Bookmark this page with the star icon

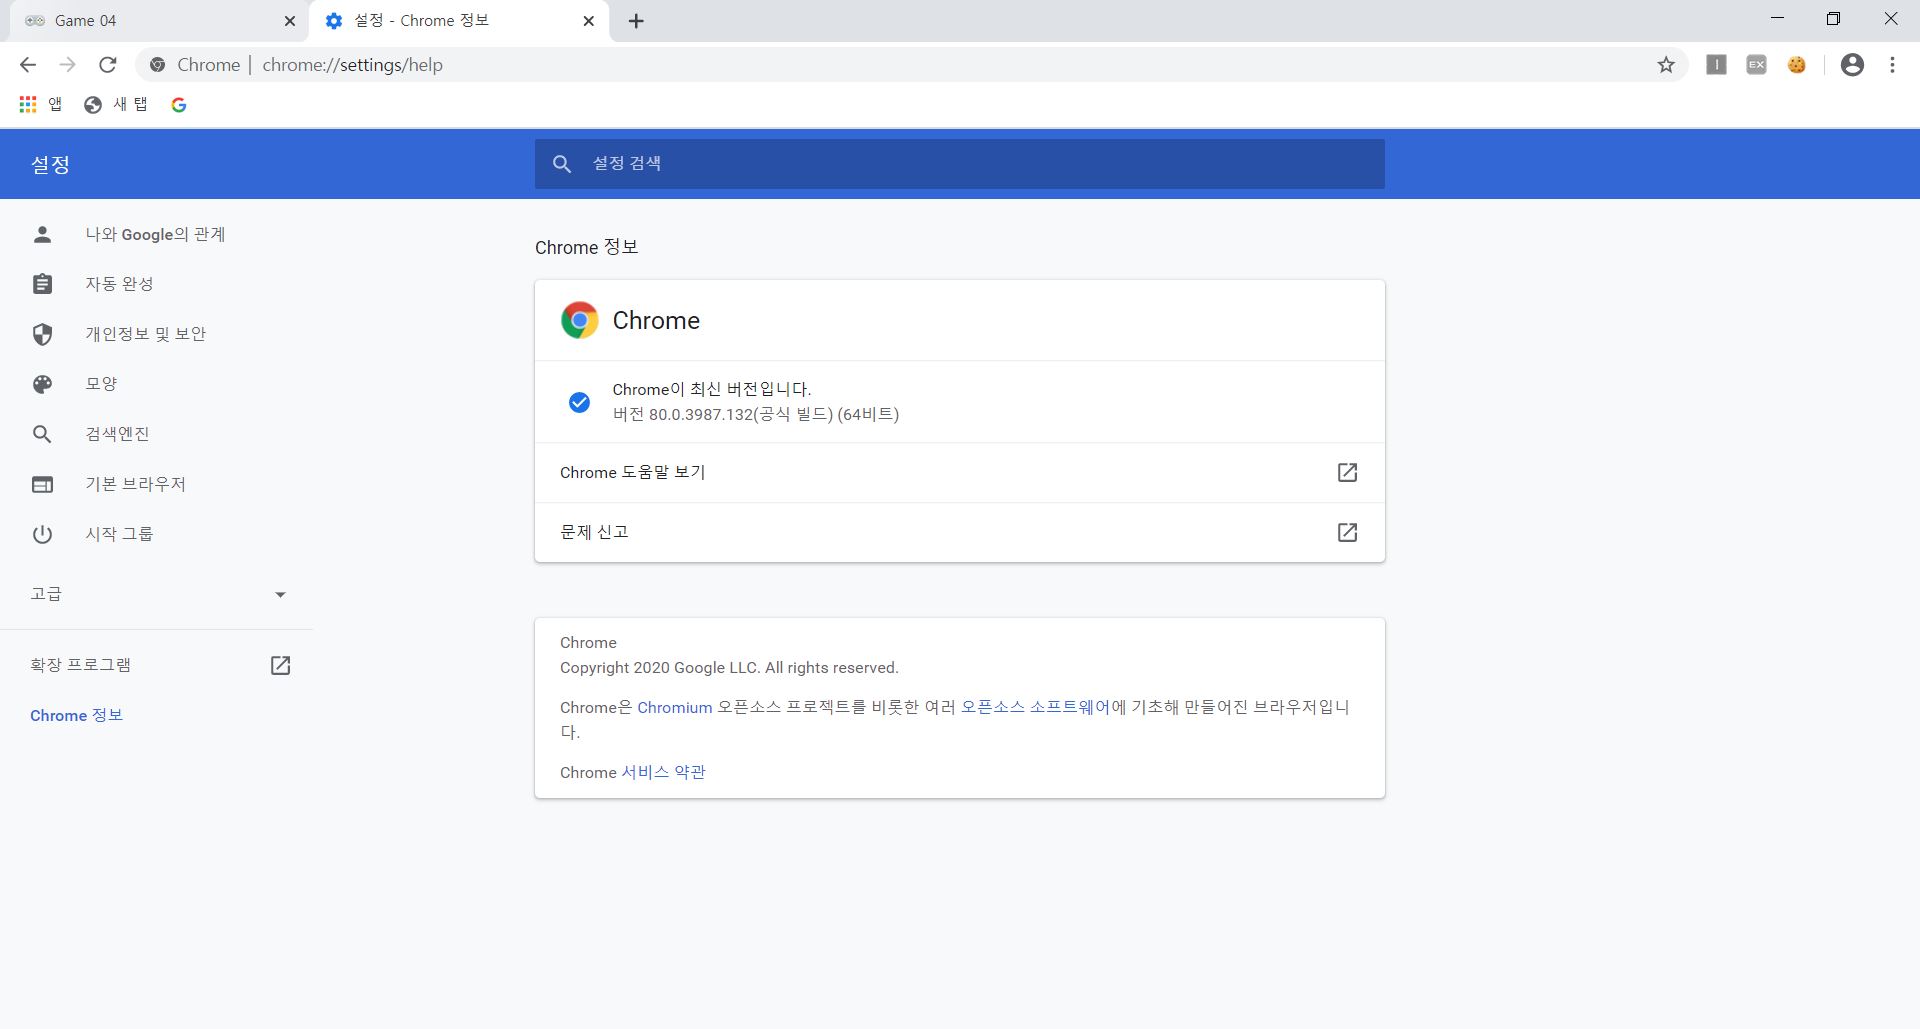(1666, 65)
